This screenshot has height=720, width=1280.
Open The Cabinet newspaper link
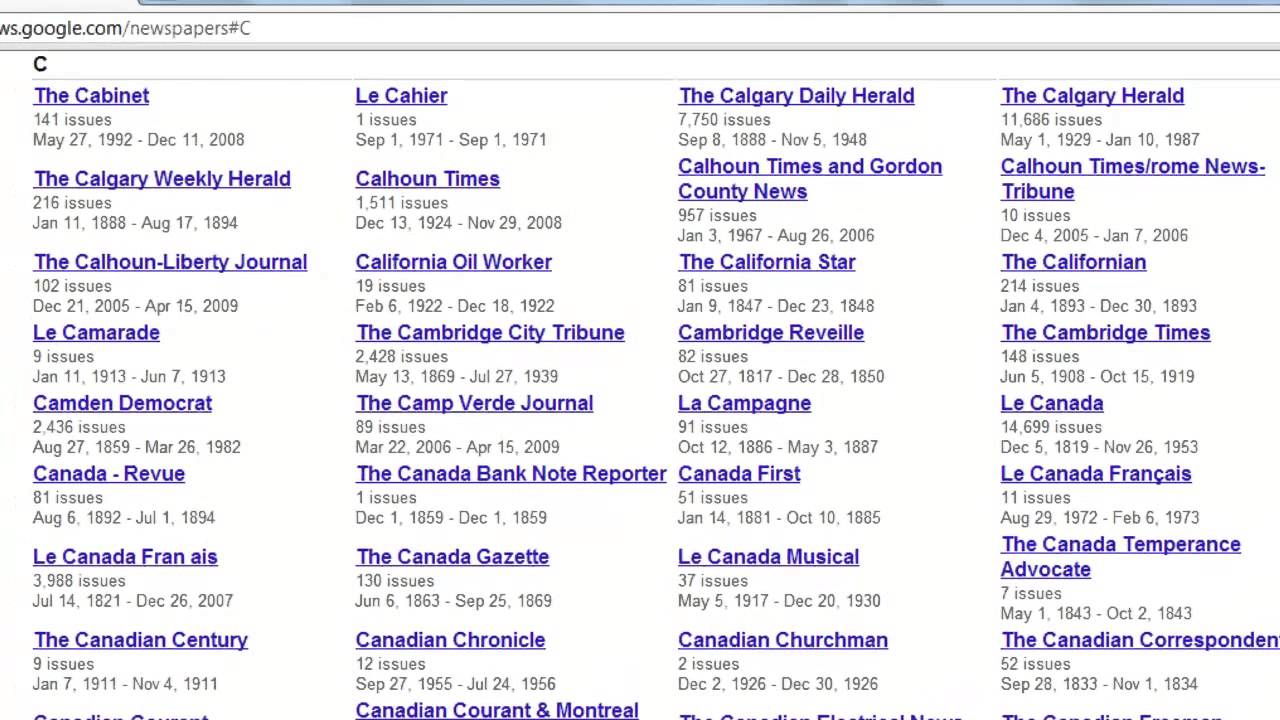[91, 96]
